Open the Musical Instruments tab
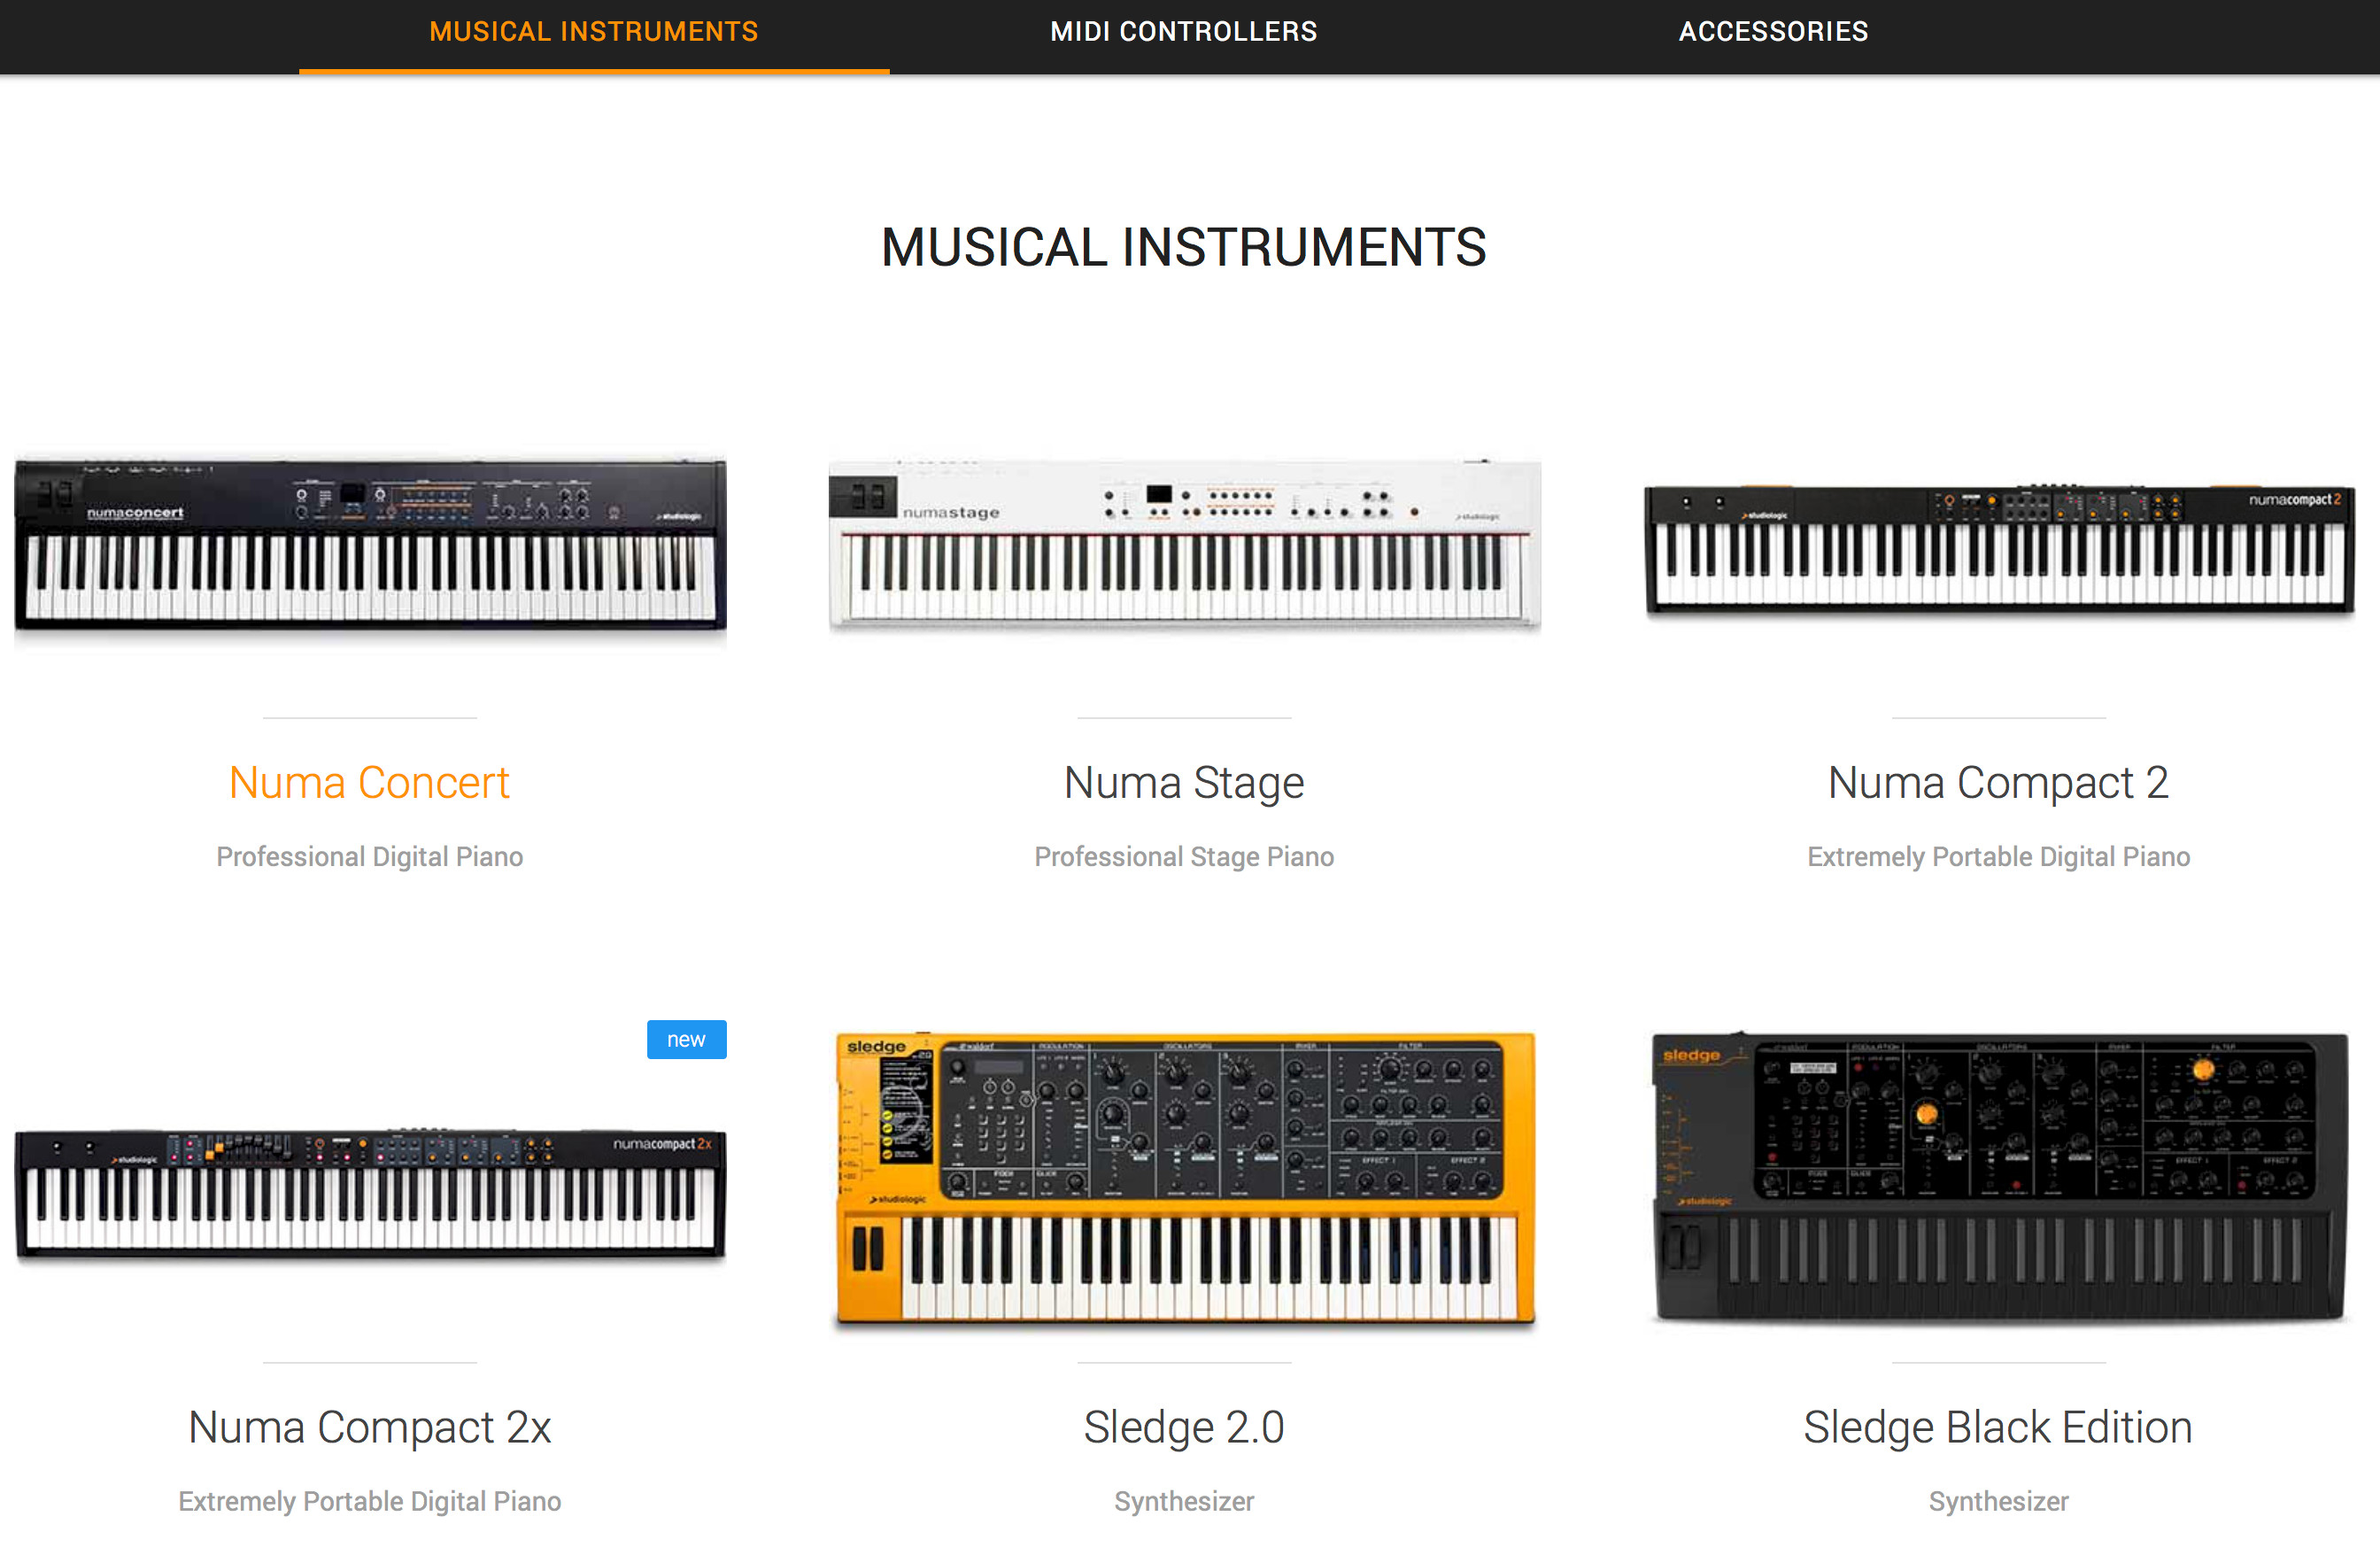2380x1555 pixels. (593, 32)
